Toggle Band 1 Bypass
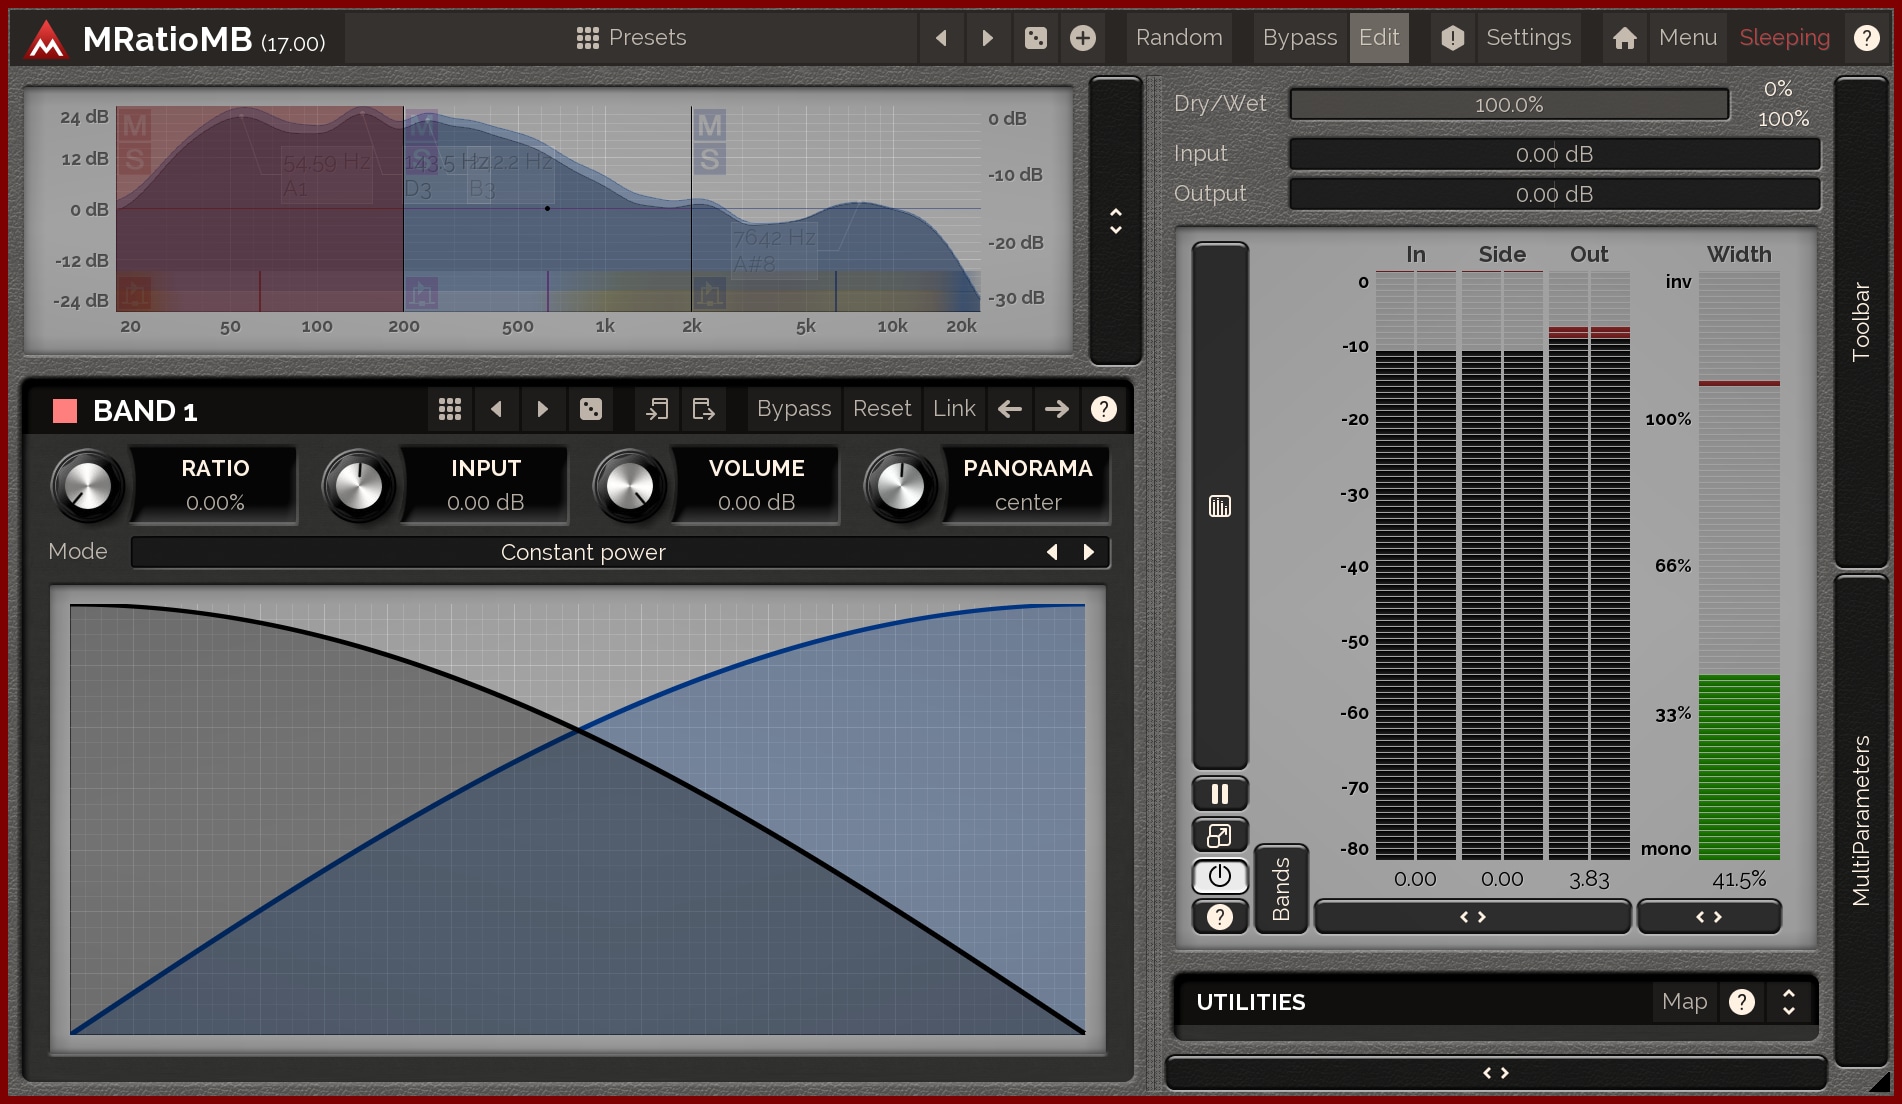Screen dimensions: 1902x1104 coord(793,409)
